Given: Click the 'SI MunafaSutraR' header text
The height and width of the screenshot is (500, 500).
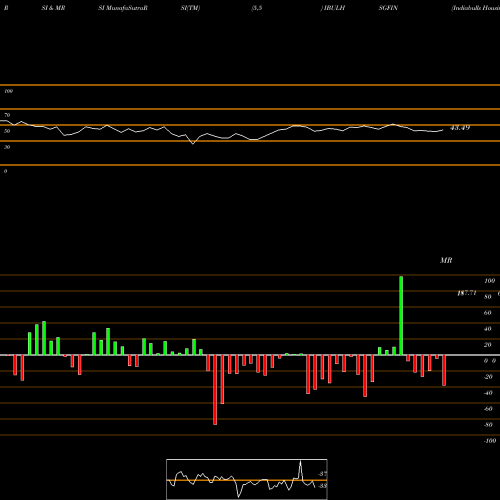Looking at the screenshot, I should 123,8.
